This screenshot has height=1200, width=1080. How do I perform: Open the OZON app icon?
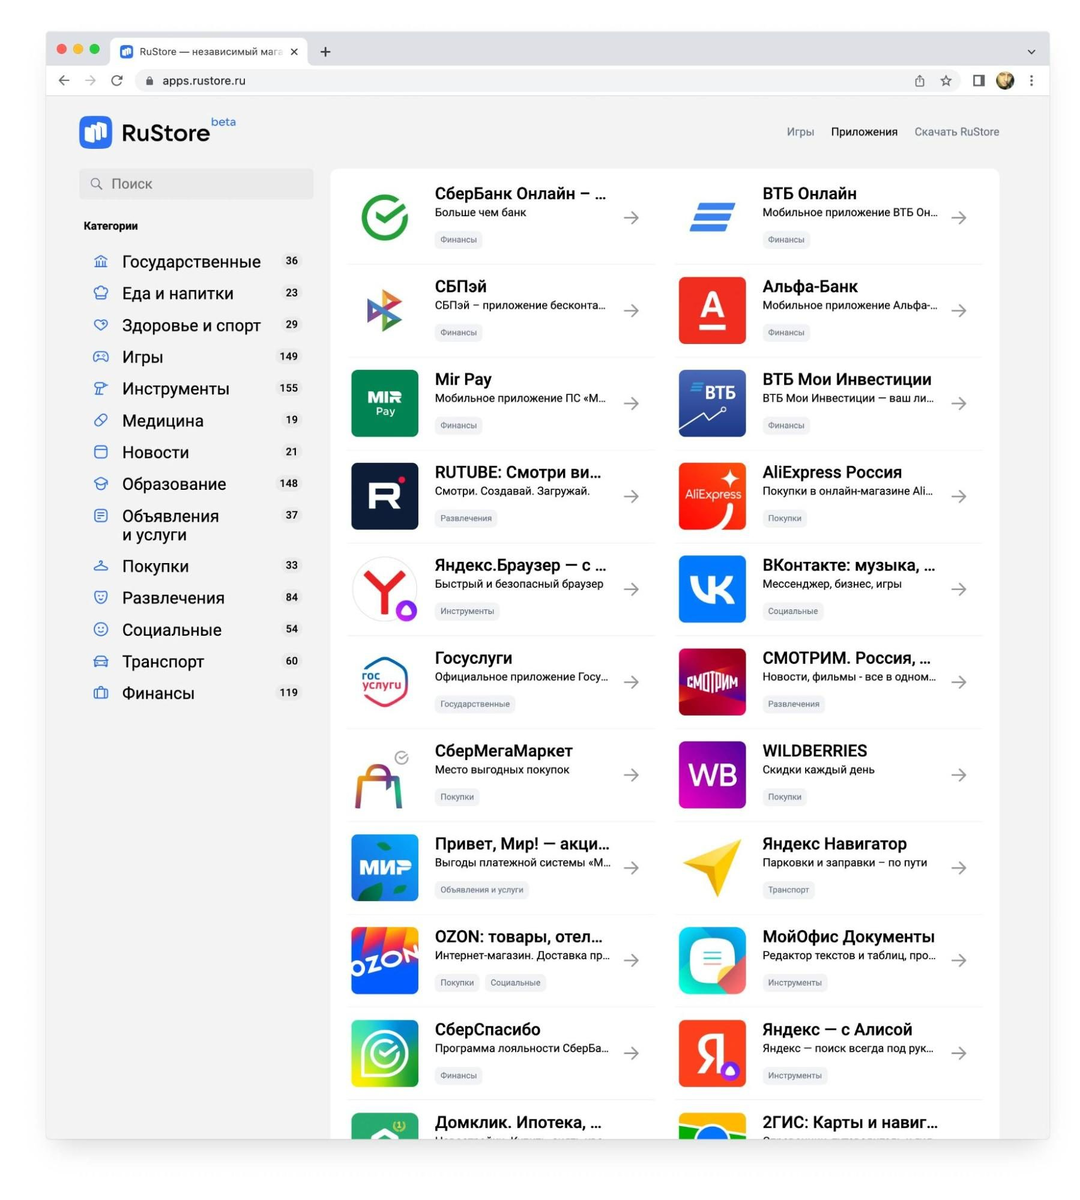[x=384, y=961]
